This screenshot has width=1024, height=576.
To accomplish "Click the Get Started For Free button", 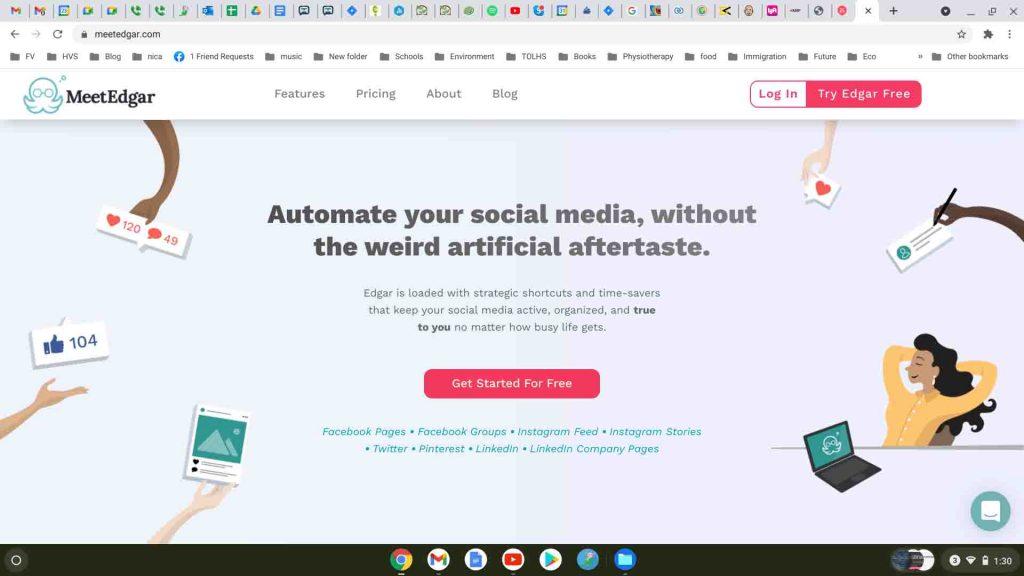I will (511, 383).
